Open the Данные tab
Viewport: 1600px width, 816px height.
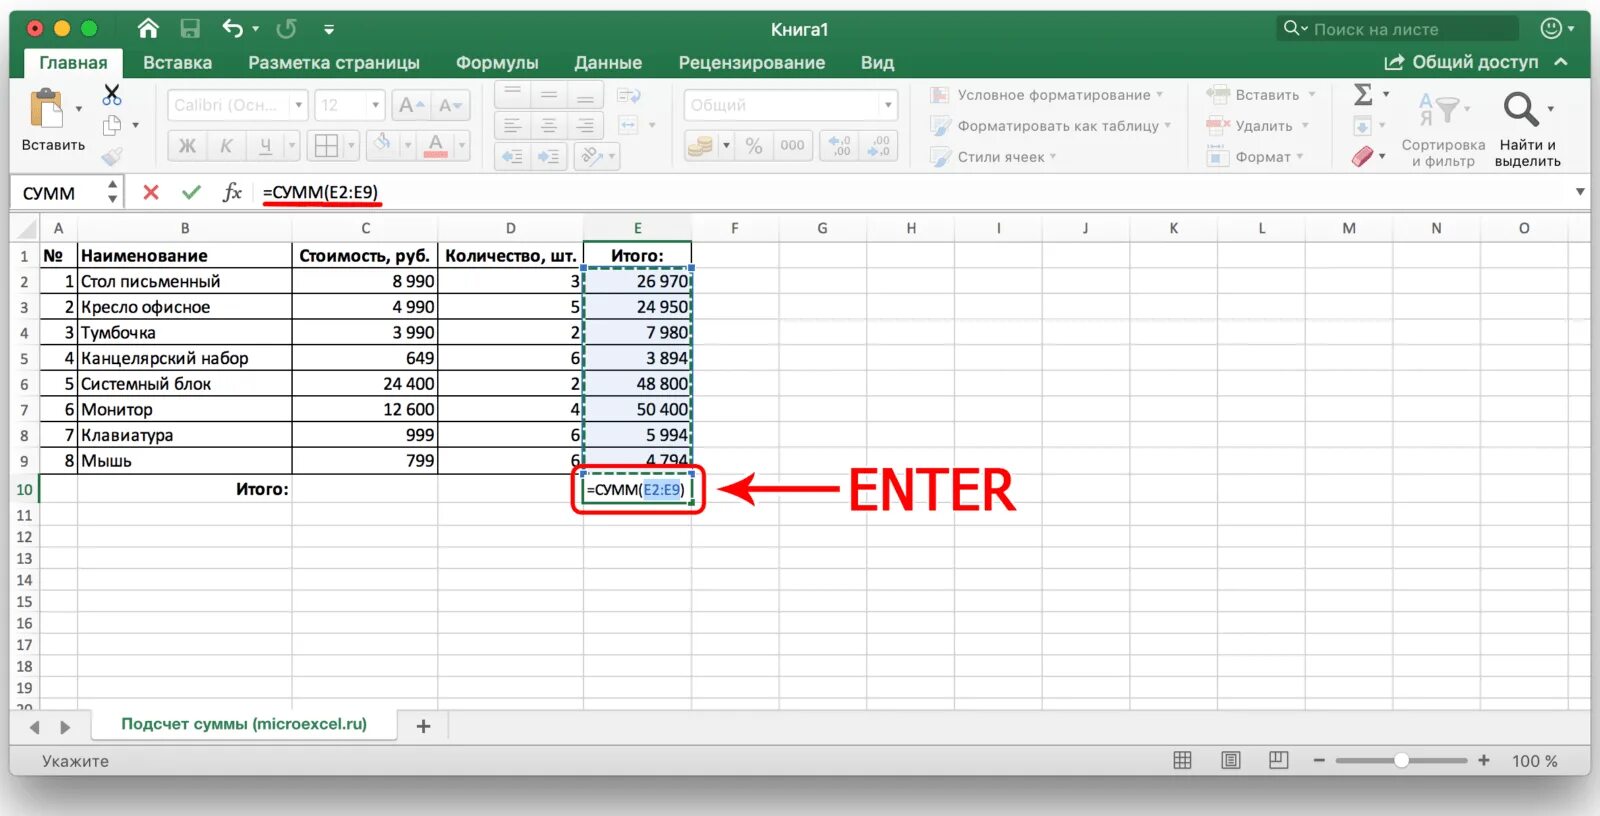pyautogui.click(x=608, y=62)
